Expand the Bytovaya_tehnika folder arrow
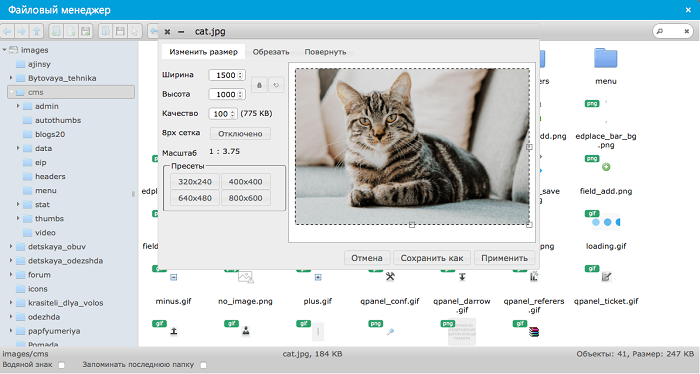The image size is (700, 374). click(x=11, y=78)
